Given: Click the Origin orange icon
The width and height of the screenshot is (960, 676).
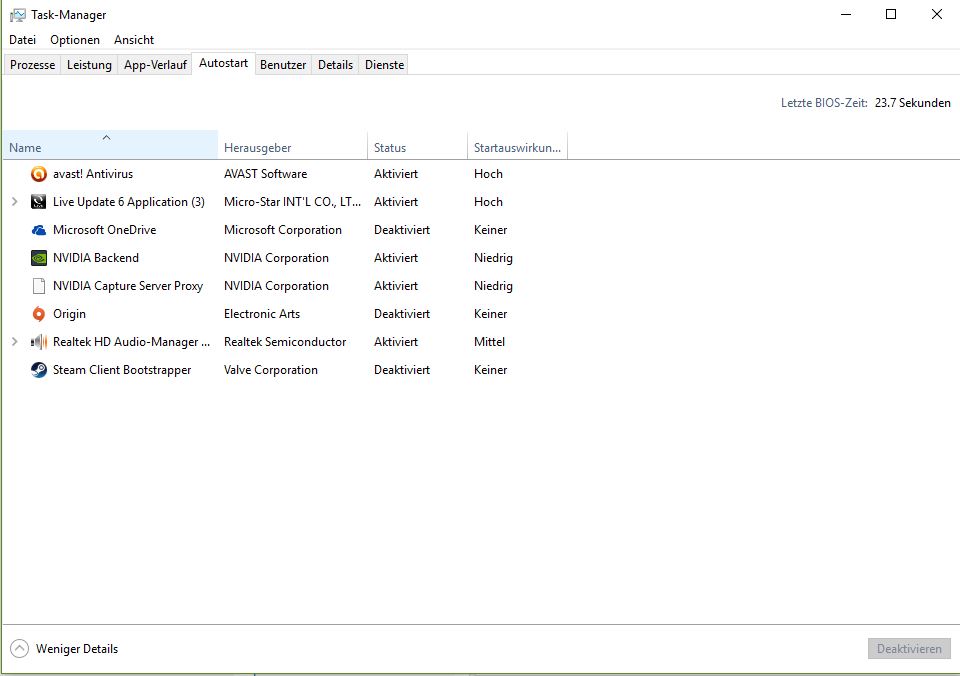Looking at the screenshot, I should (39, 314).
